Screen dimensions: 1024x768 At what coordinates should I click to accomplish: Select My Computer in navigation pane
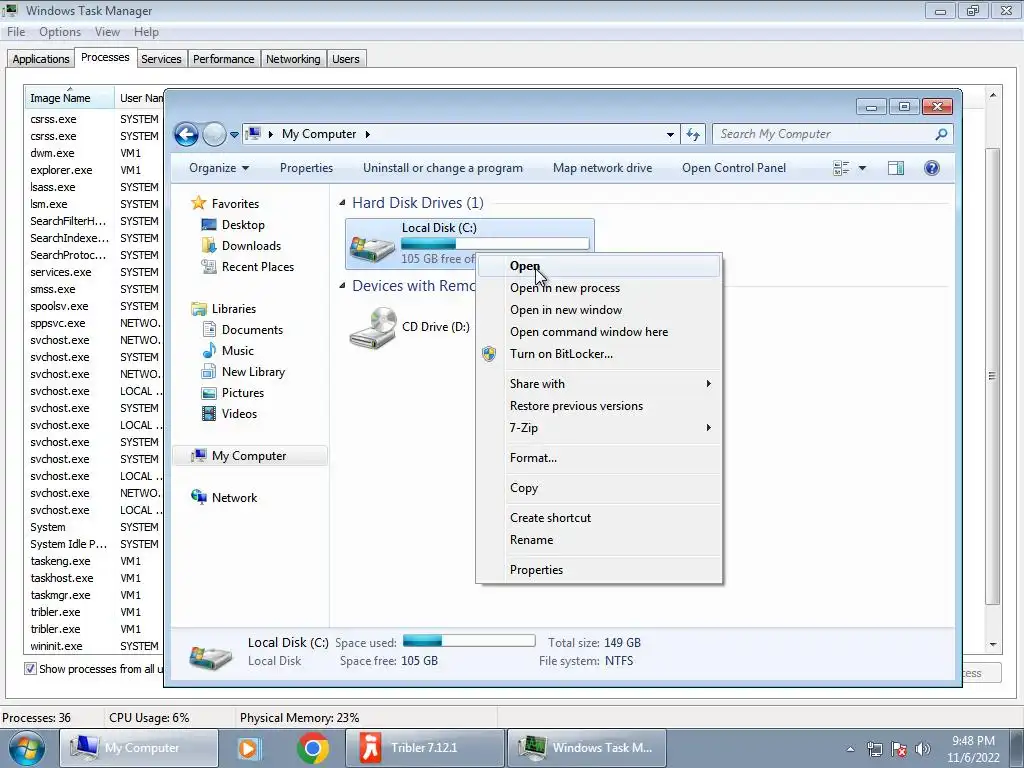pos(249,456)
